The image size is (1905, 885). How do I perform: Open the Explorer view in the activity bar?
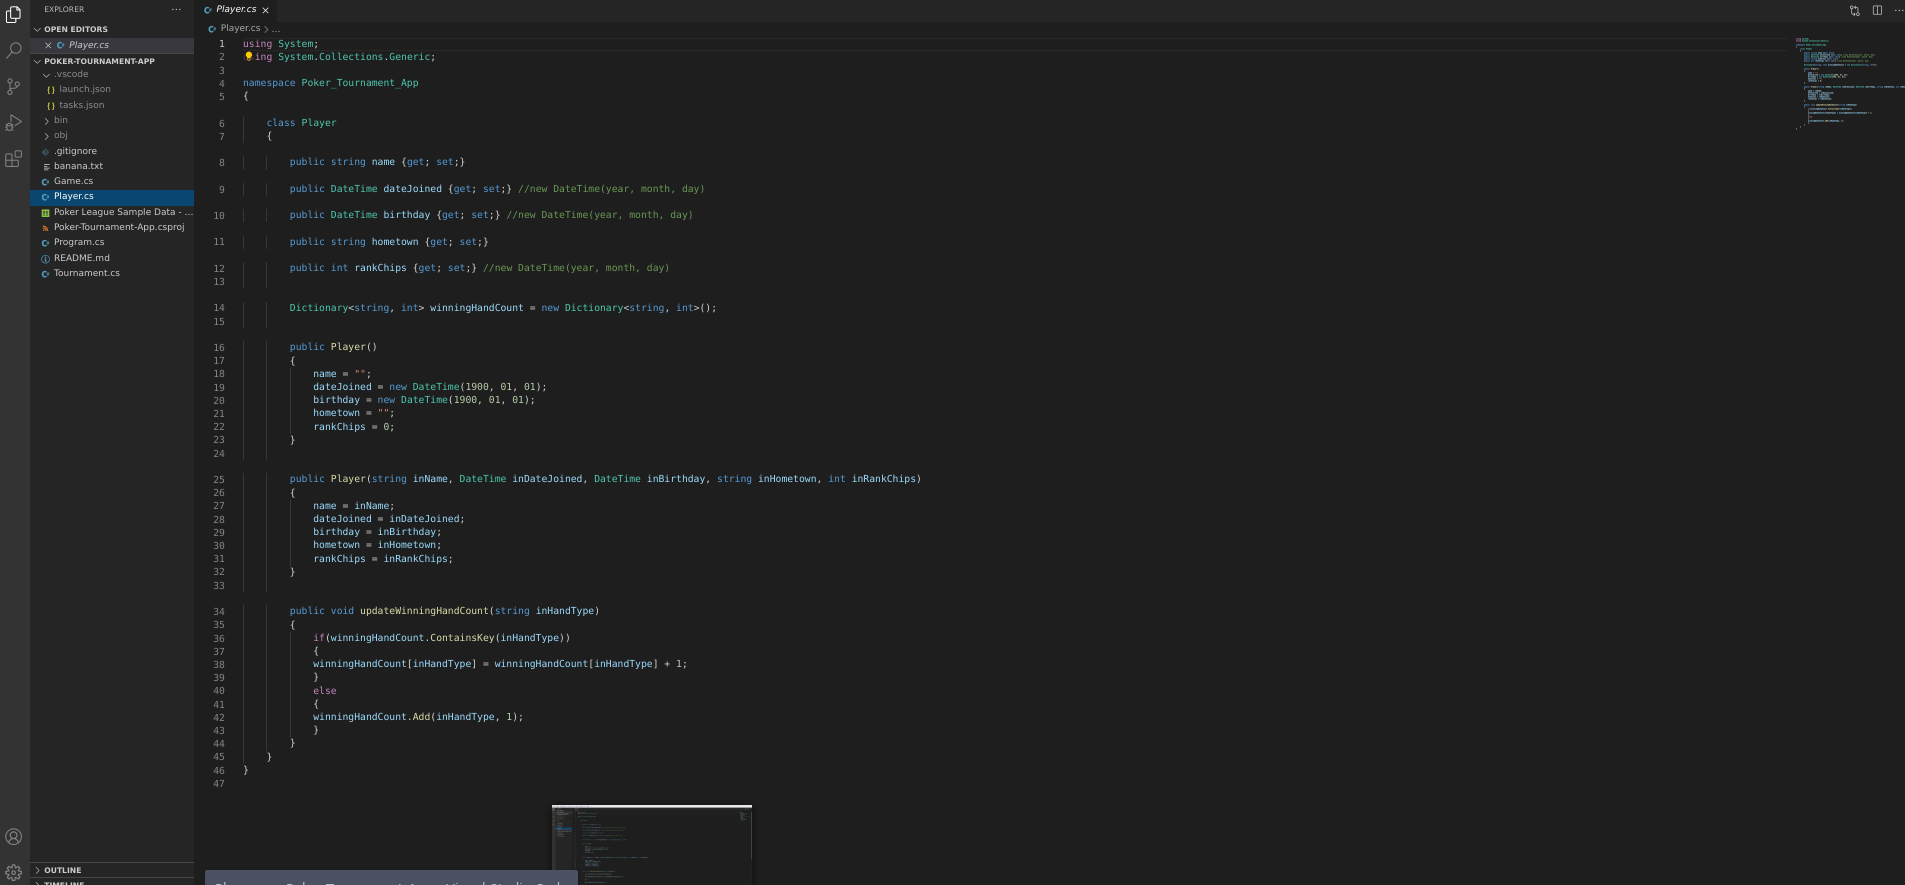[14, 14]
